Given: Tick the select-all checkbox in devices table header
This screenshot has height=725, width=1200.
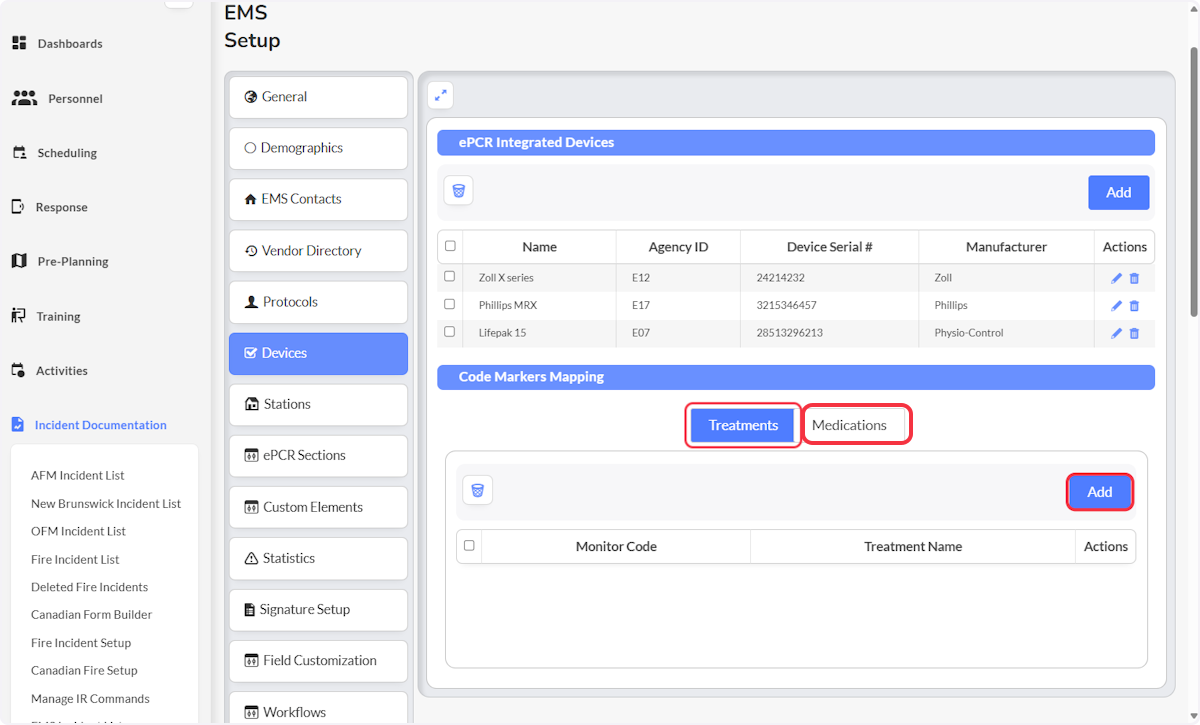Looking at the screenshot, I should point(450,246).
